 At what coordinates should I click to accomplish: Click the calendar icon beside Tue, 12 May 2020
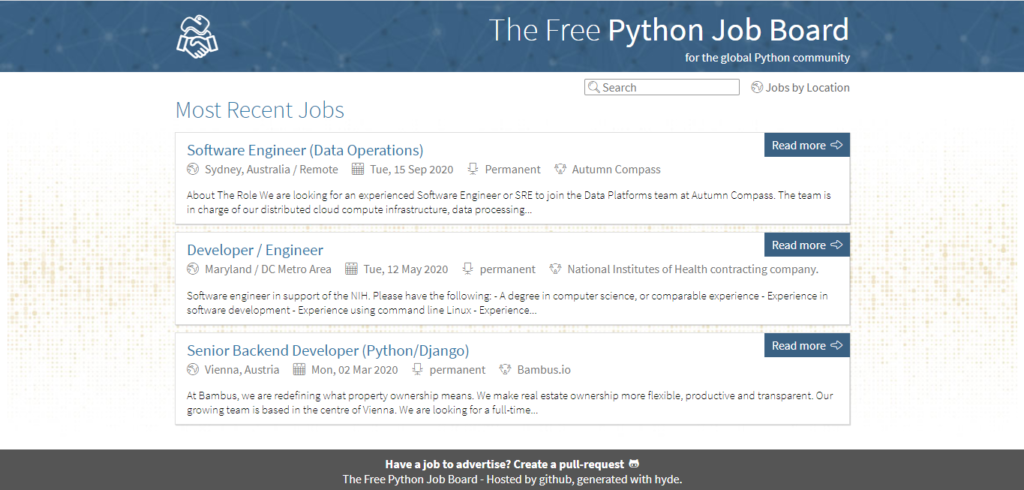pyautogui.click(x=352, y=269)
